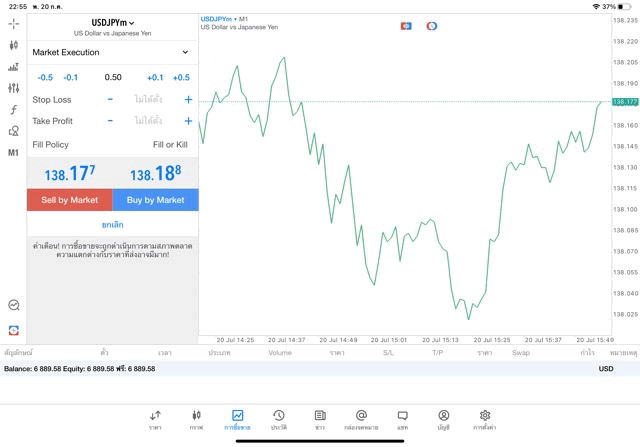Screen dimensions: 640x447
Task: Open the settings tab with gear icon
Action: point(485,420)
